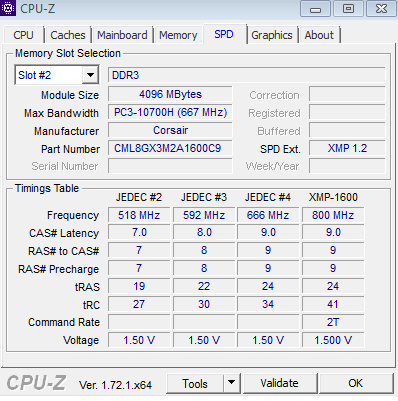Click the JEDEC #2 column header
This screenshot has height=401, width=398.
click(x=139, y=197)
